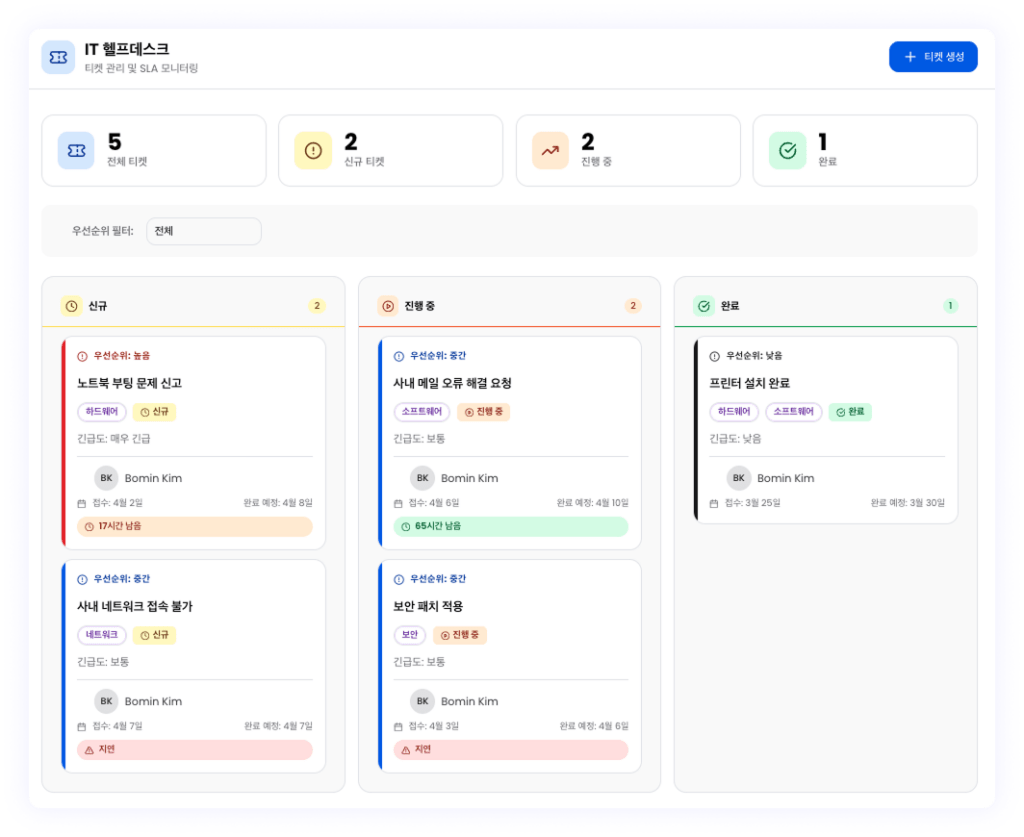1024x837 pixels.
Task: Click 지연 badge on 사내 네트워크 접속 불가 card
Action: (194, 749)
